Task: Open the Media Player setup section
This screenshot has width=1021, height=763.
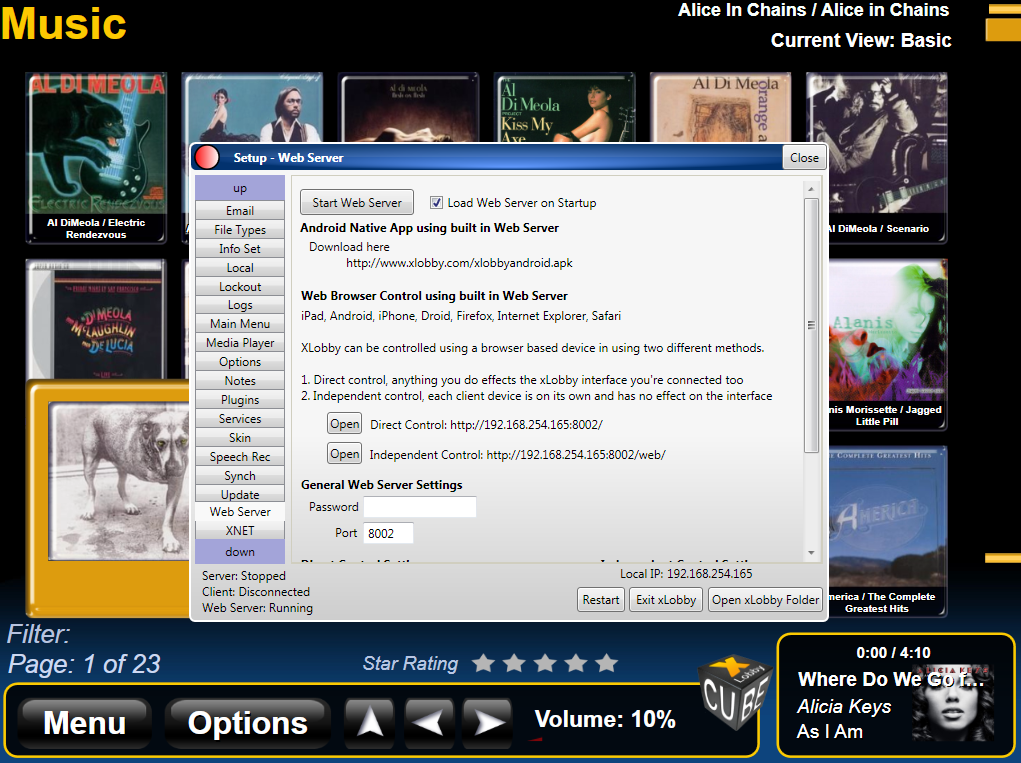Action: (x=240, y=342)
